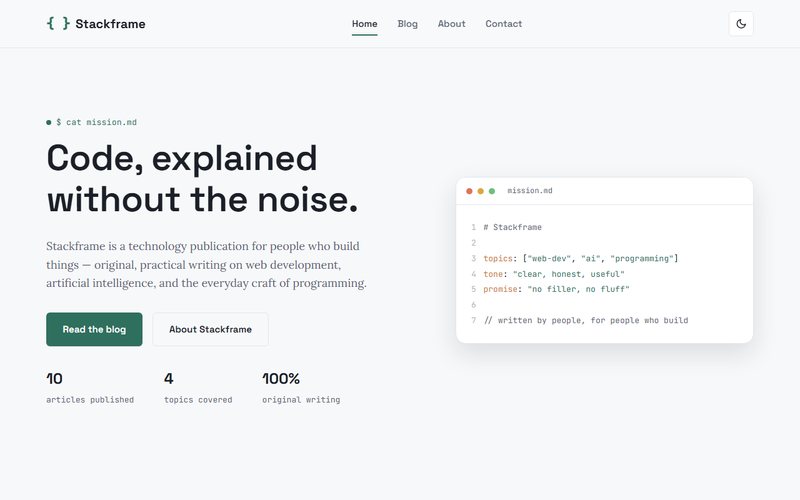Viewport: 800px width, 500px height.
Task: Click the yellow dot in mission.md window
Action: (x=481, y=191)
